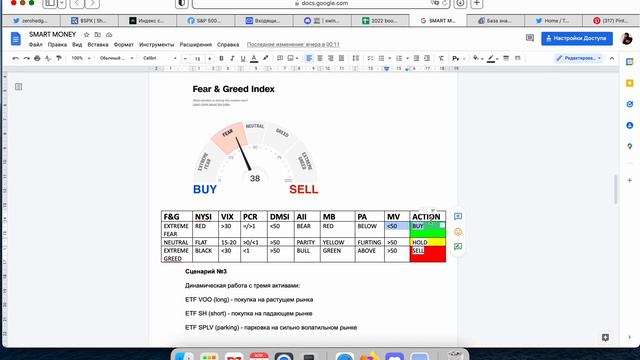Center align the text

click(x=320, y=58)
